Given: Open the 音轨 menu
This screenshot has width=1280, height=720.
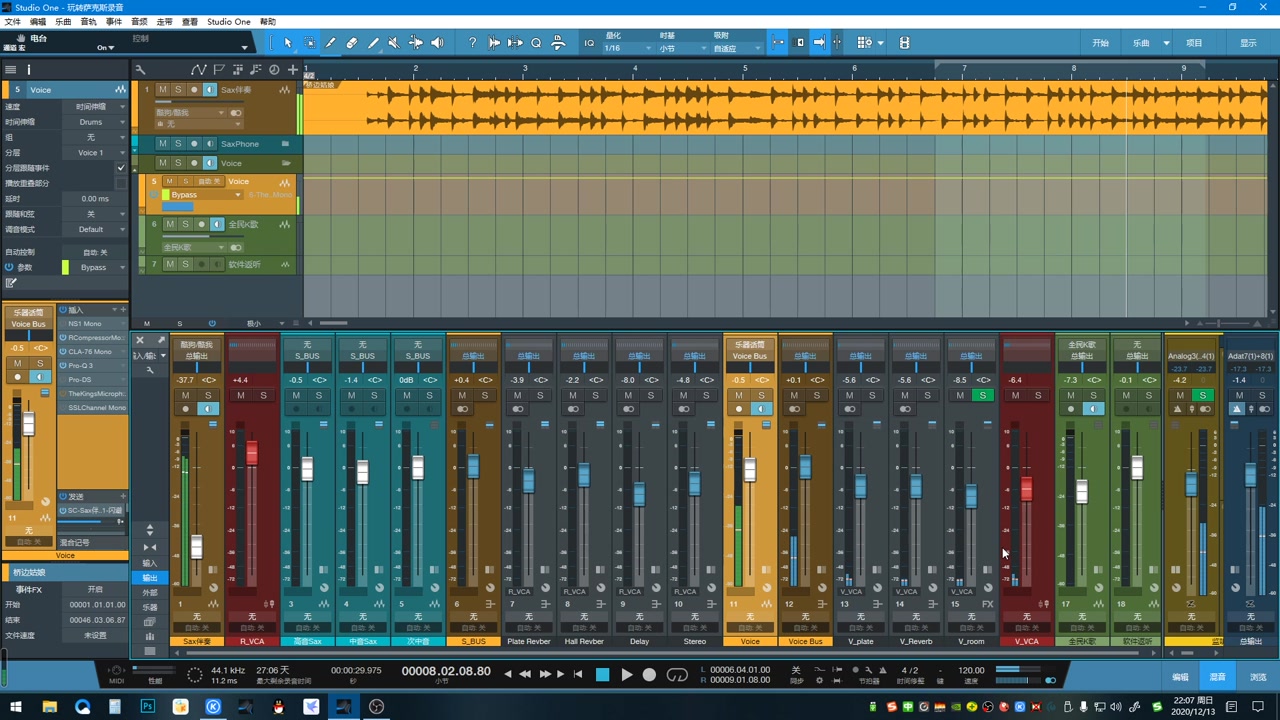Looking at the screenshot, I should pyautogui.click(x=89, y=21).
